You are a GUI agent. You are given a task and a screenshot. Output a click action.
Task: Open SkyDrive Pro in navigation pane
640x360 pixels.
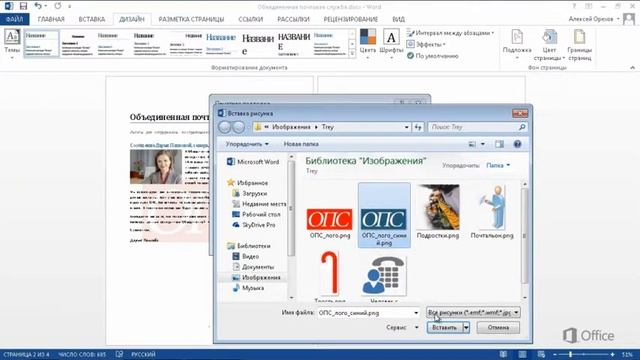click(x=254, y=225)
